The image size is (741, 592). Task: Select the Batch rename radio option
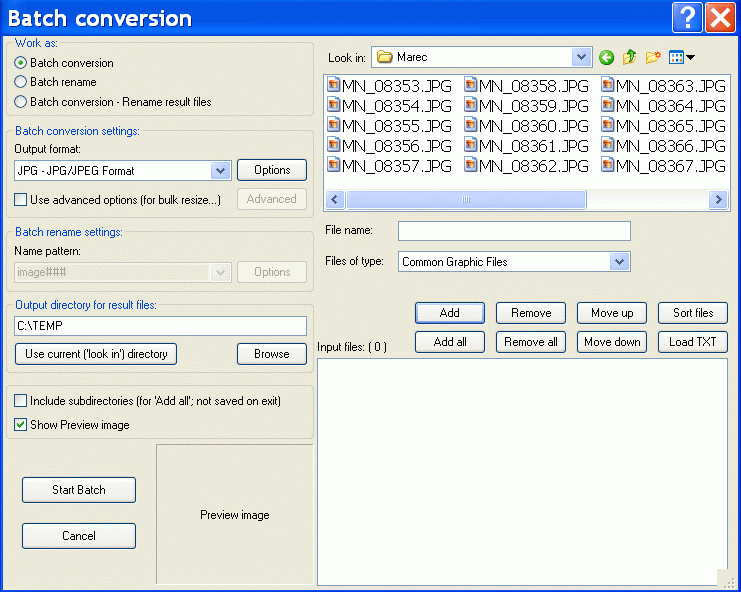click(x=21, y=82)
